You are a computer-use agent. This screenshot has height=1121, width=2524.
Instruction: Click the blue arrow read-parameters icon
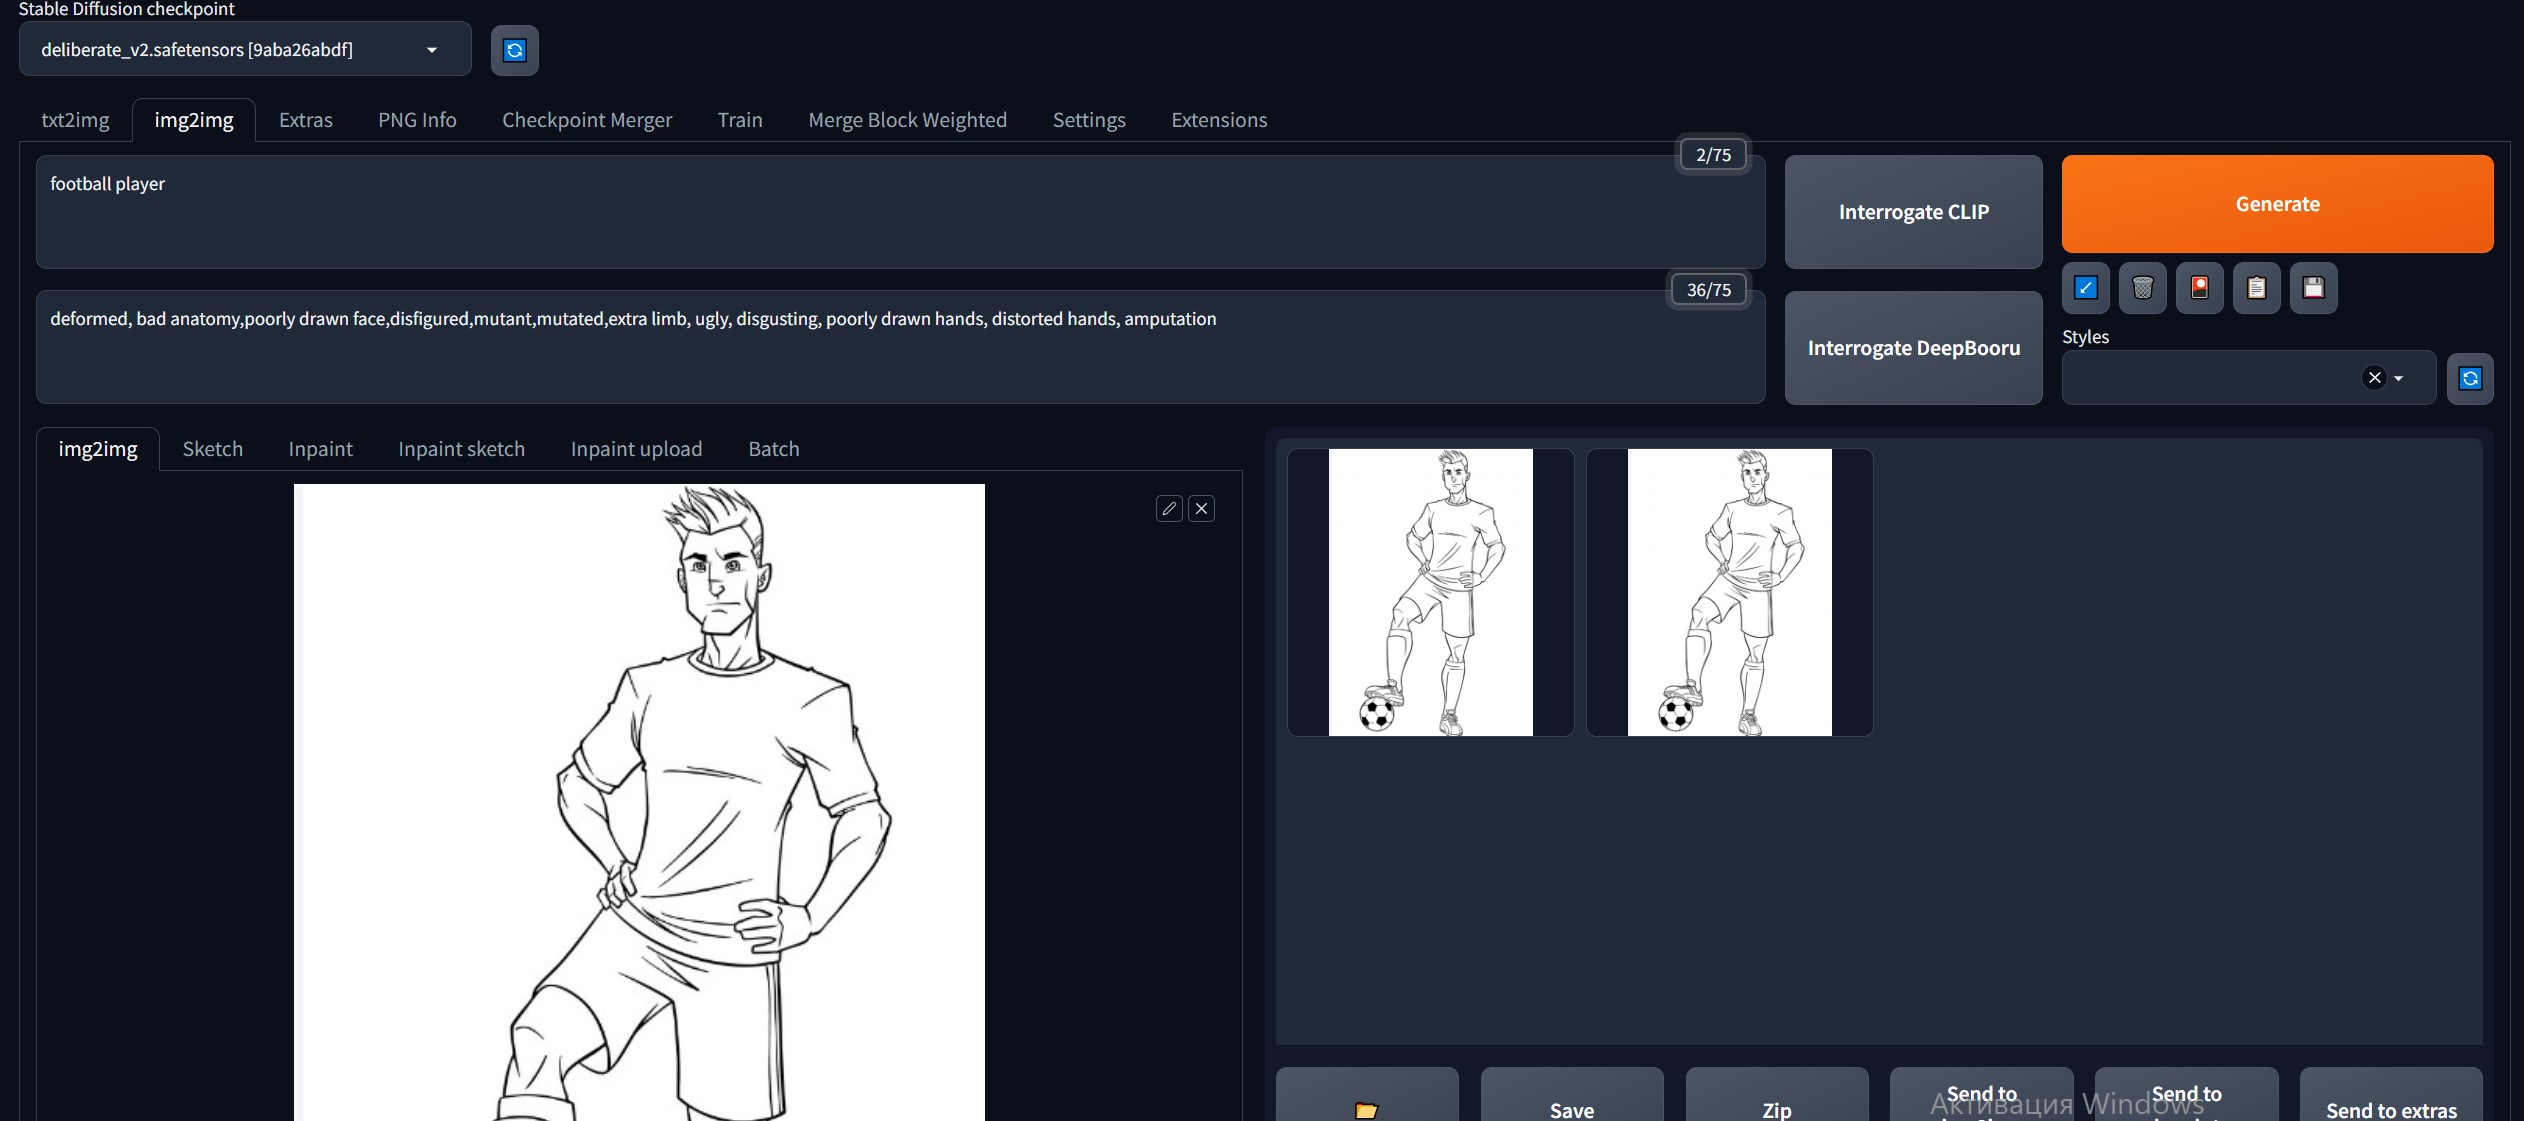pos(2085,288)
